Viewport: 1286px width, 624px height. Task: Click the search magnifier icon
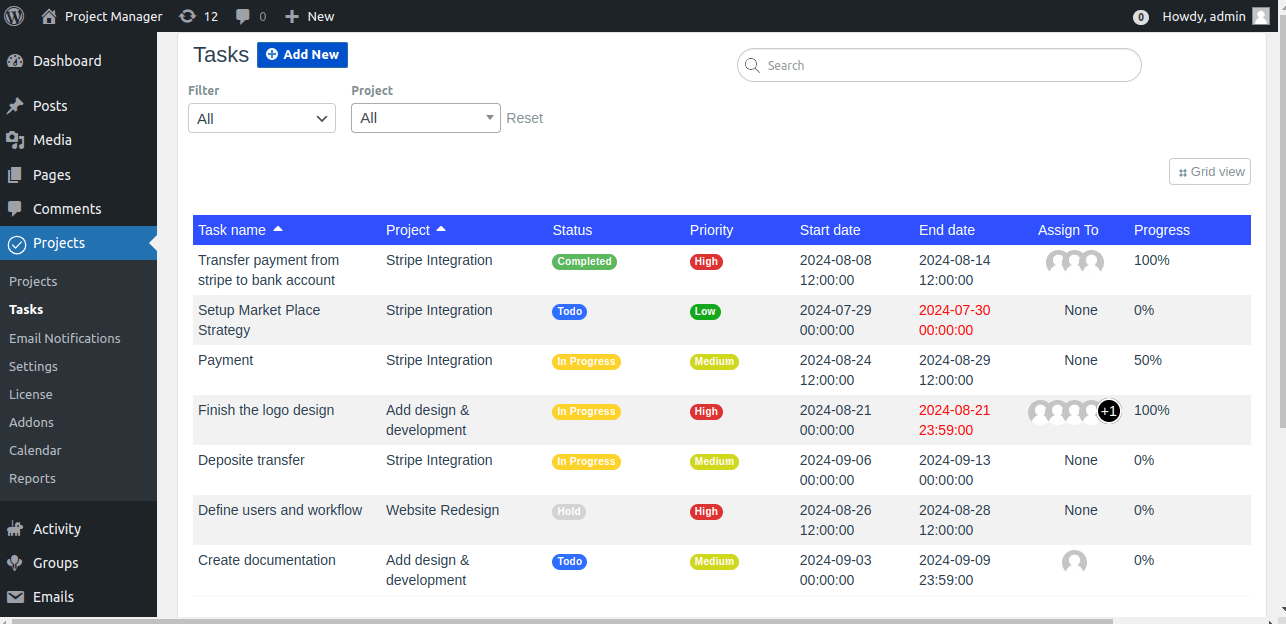(x=753, y=65)
